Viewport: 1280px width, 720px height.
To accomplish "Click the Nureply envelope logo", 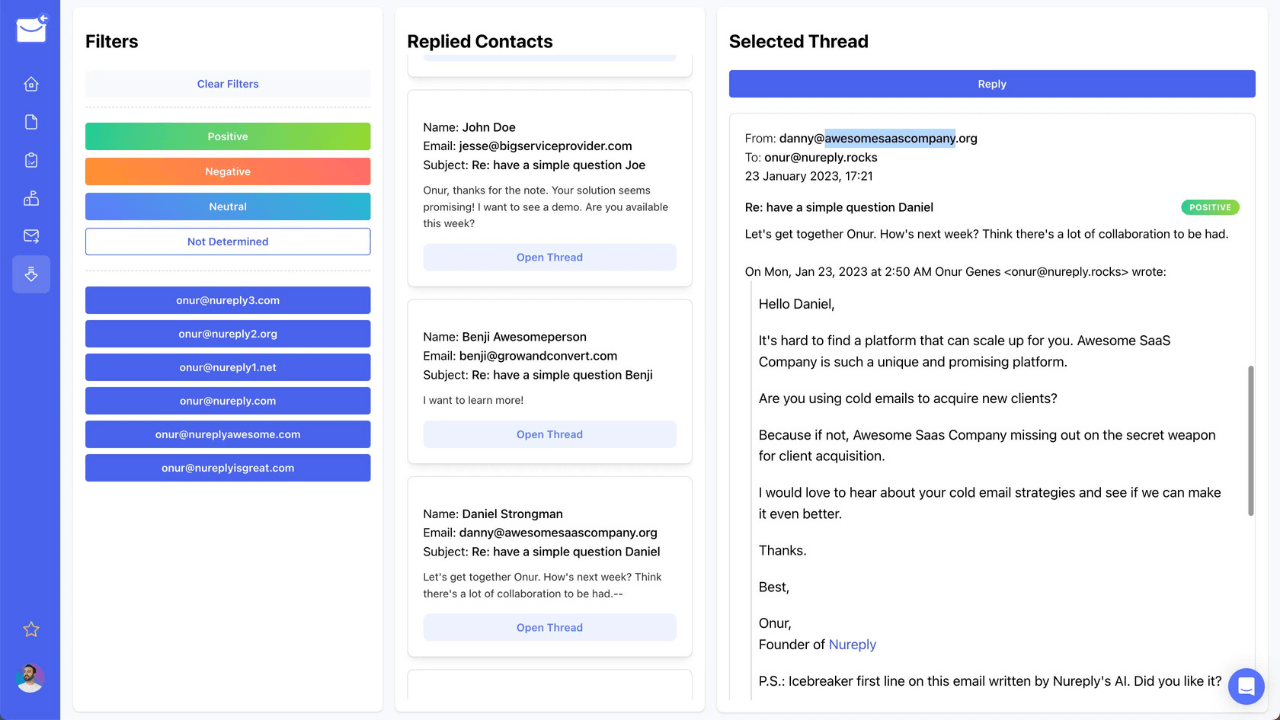I will 31,30.
